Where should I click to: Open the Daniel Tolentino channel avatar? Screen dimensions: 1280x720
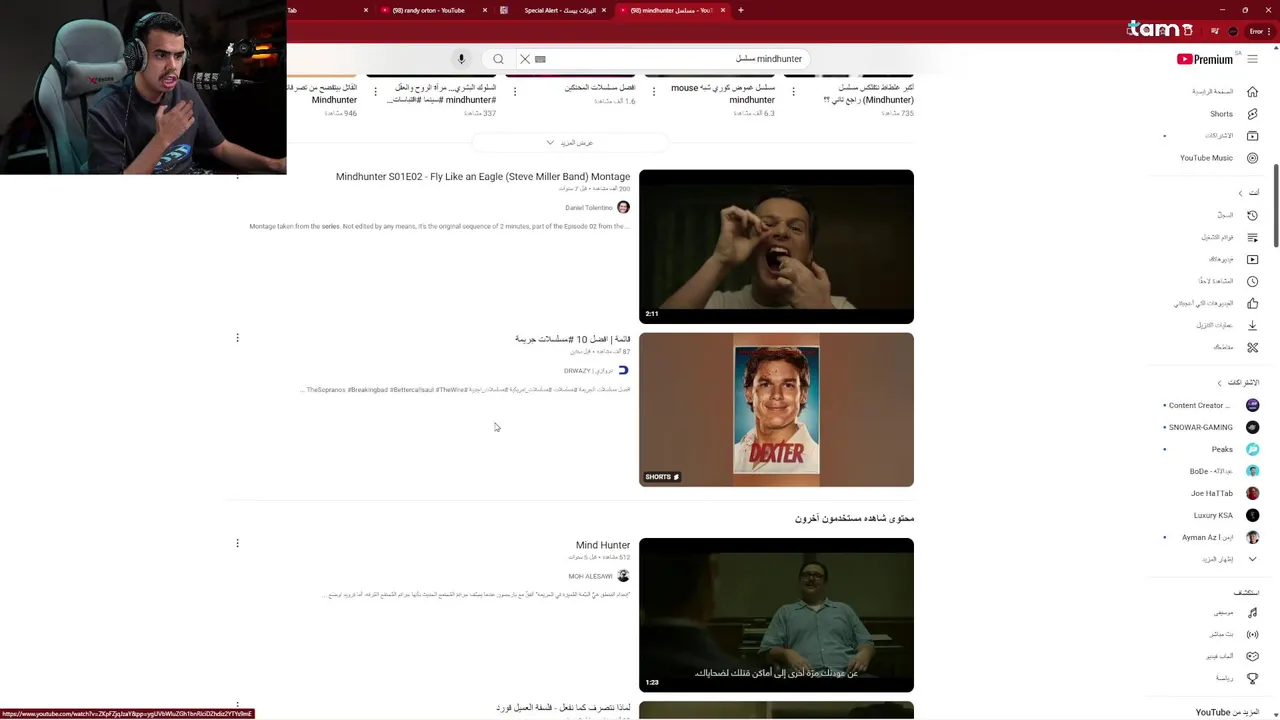point(623,207)
